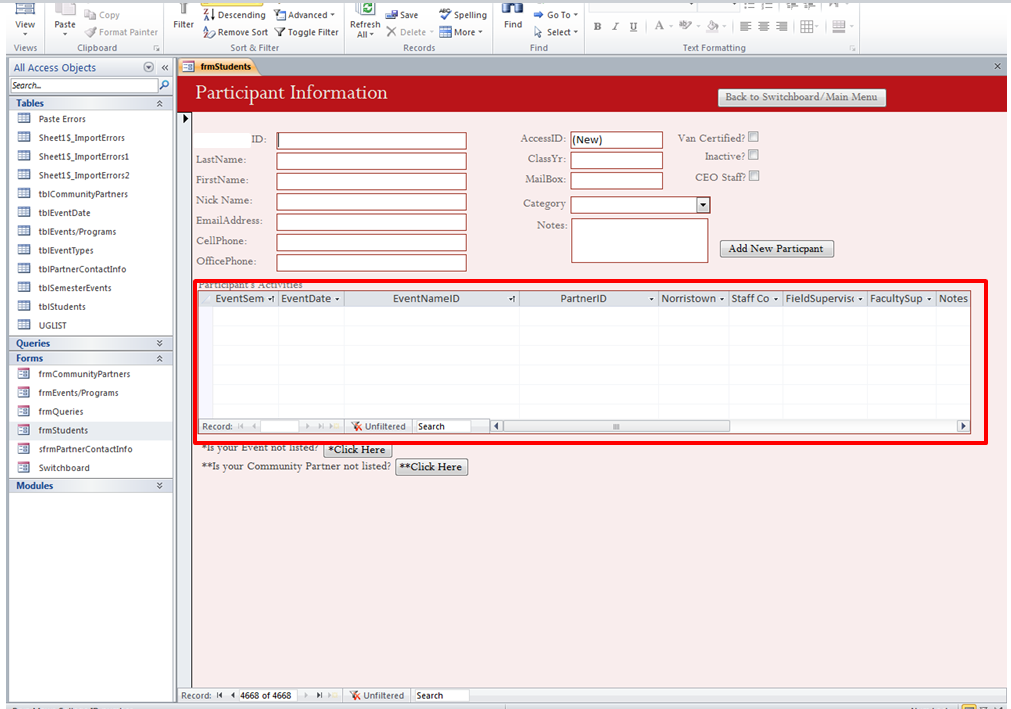
Task: Expand the Modules section
Action: (x=160, y=485)
